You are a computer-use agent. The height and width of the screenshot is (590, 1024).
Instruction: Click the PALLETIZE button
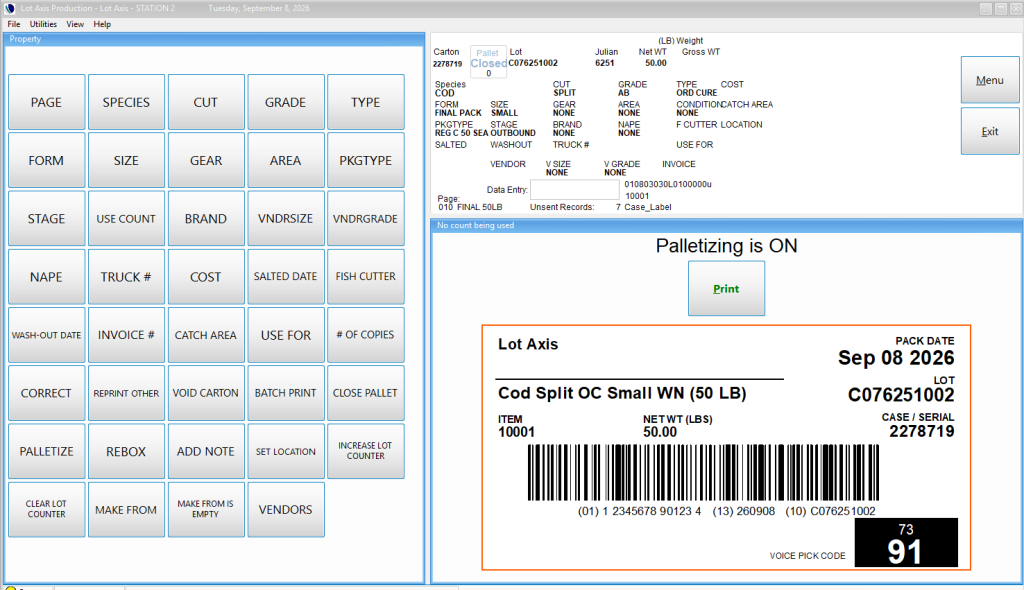[x=46, y=451]
